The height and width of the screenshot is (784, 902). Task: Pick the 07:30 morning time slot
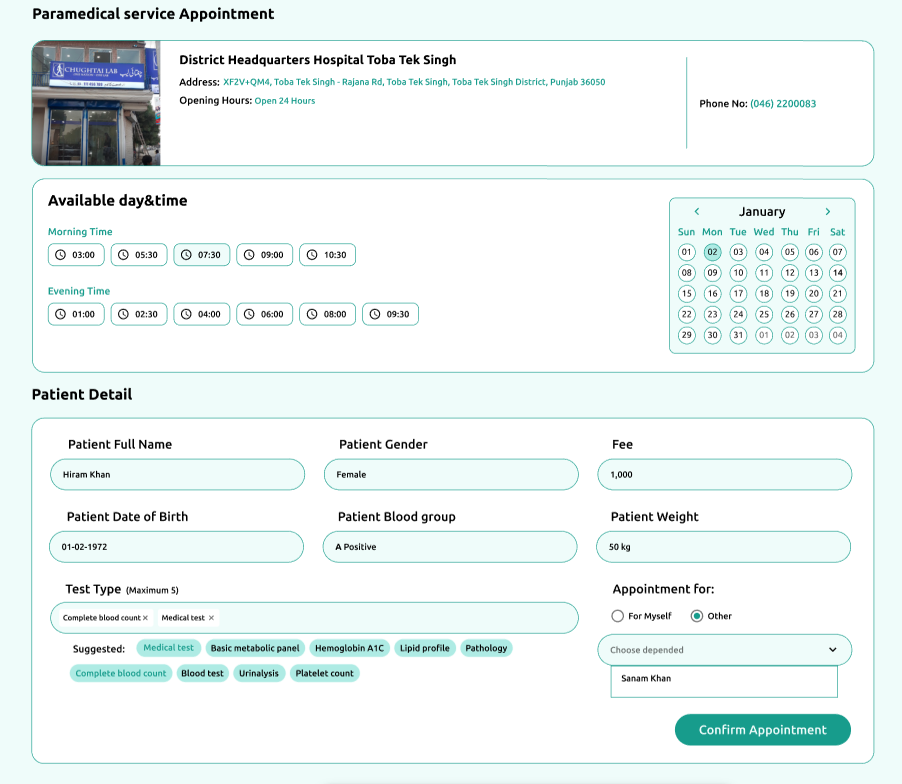pos(201,255)
